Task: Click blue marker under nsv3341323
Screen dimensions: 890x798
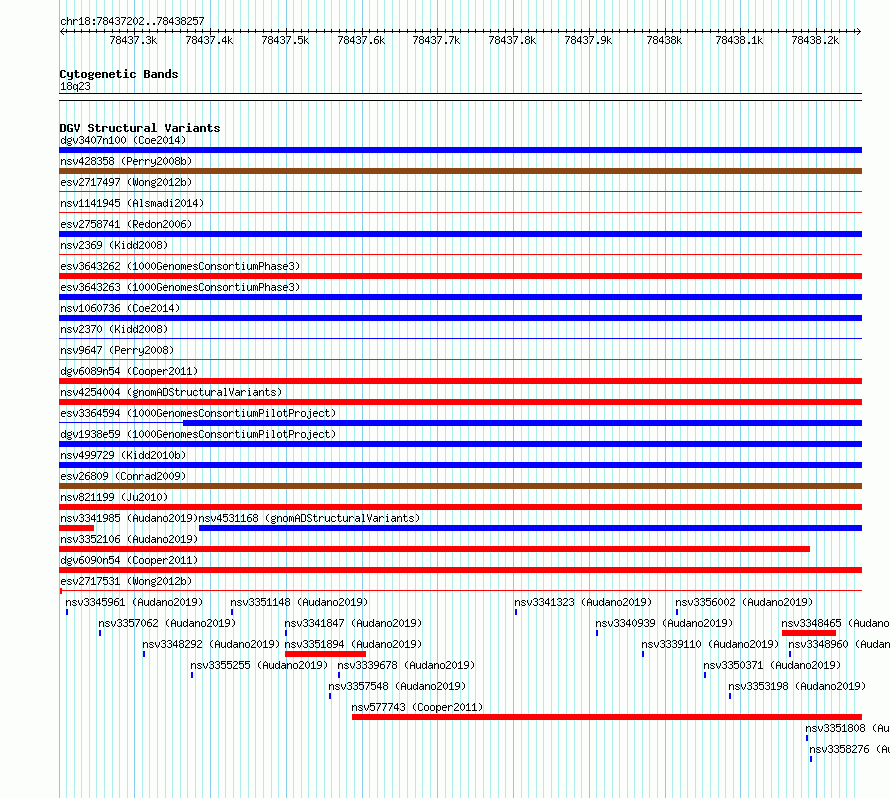Action: pyautogui.click(x=516, y=612)
